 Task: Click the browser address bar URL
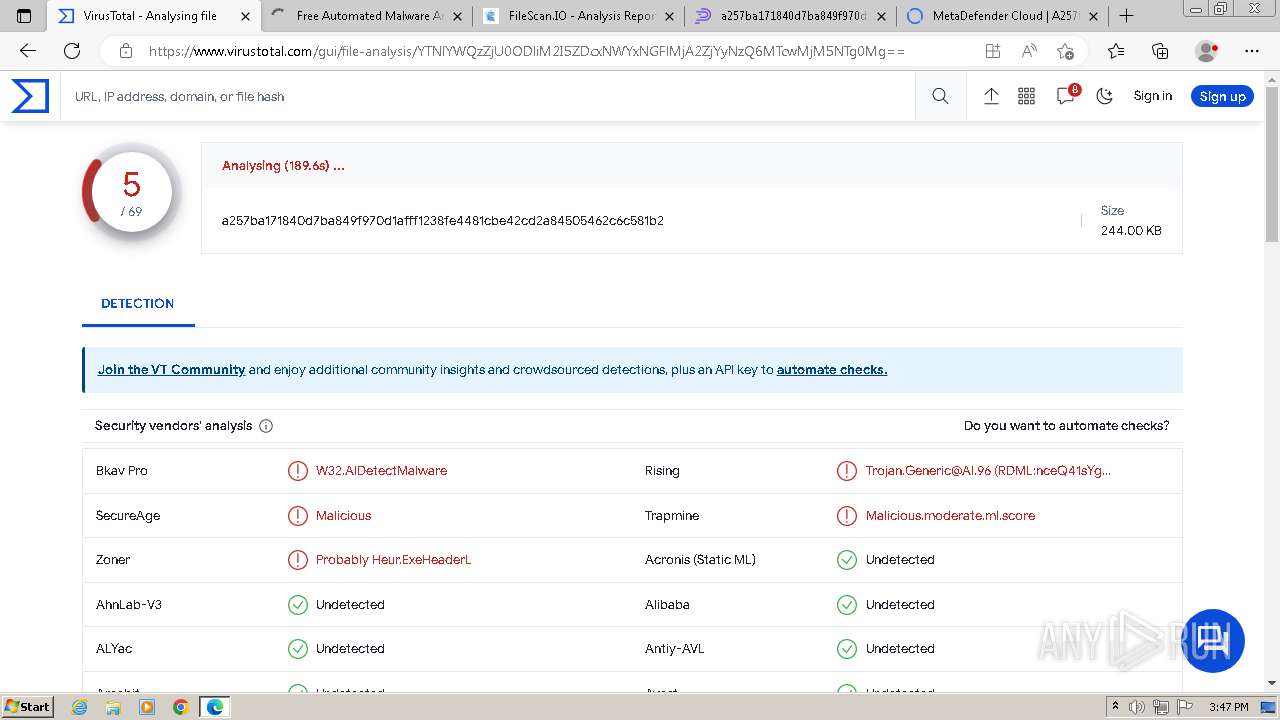(x=526, y=51)
